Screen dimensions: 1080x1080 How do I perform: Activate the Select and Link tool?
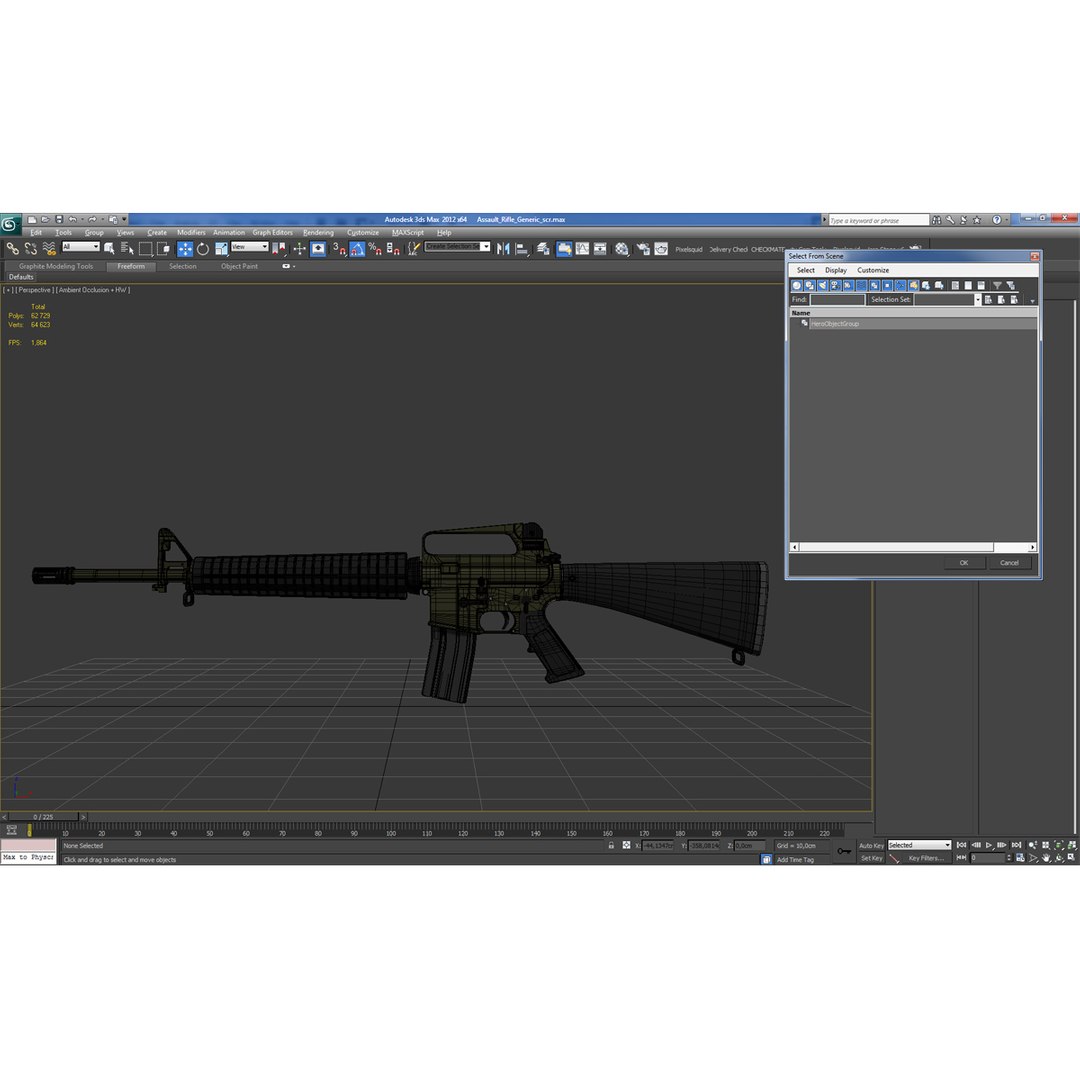[x=12, y=249]
